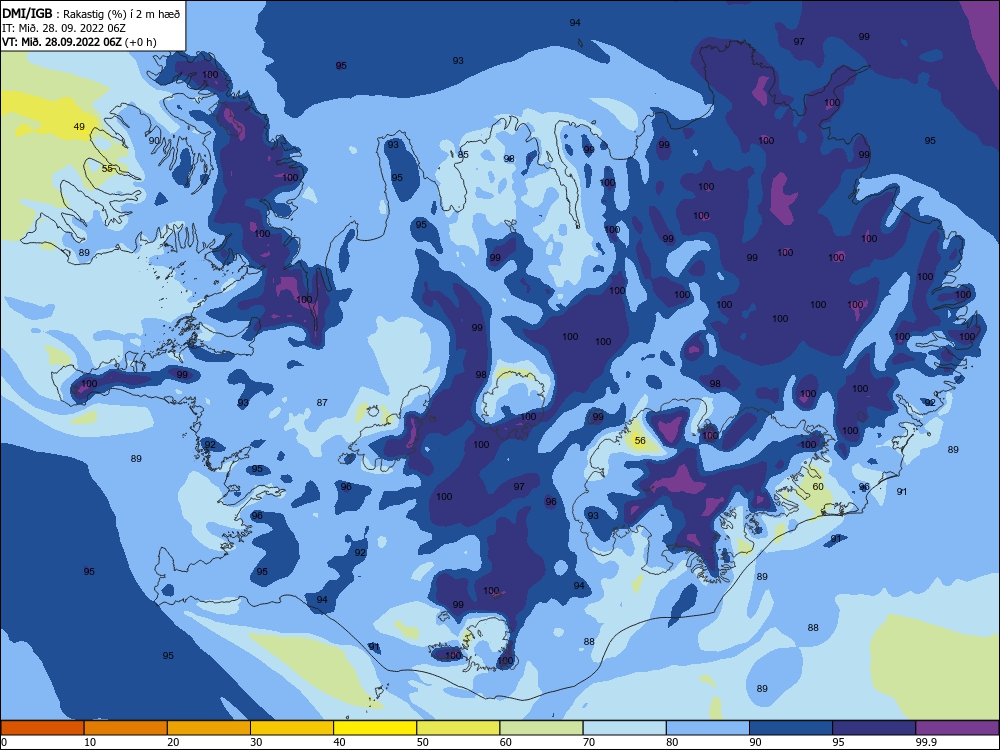
Task: Select the pale yellow 50–60 legend swatch
Action: 458,728
